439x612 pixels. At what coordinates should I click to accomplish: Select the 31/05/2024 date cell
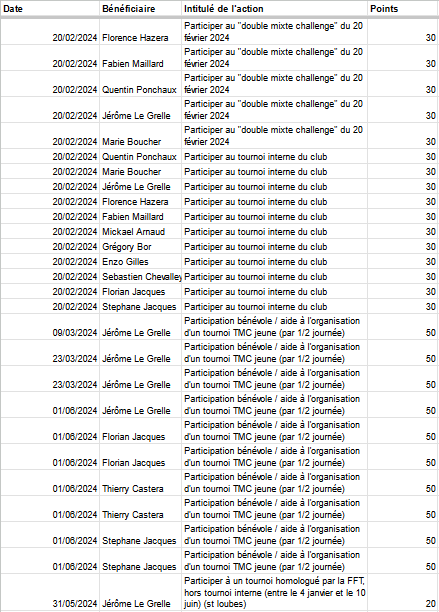50,592
